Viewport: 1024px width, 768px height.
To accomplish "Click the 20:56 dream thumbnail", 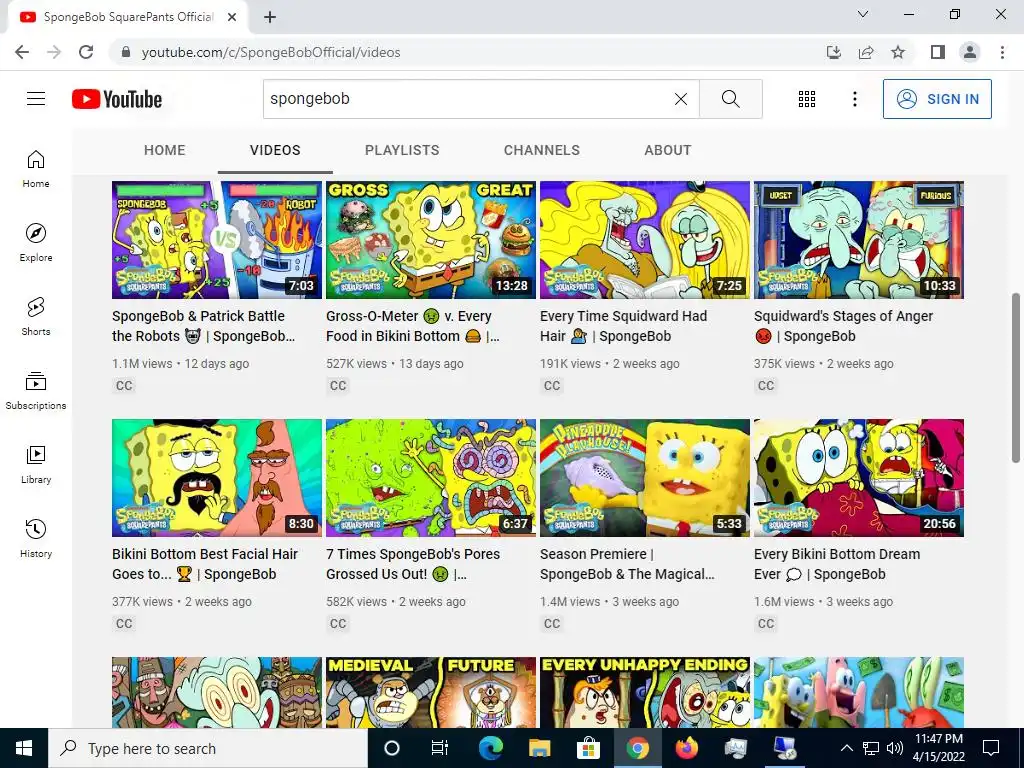I will point(859,478).
